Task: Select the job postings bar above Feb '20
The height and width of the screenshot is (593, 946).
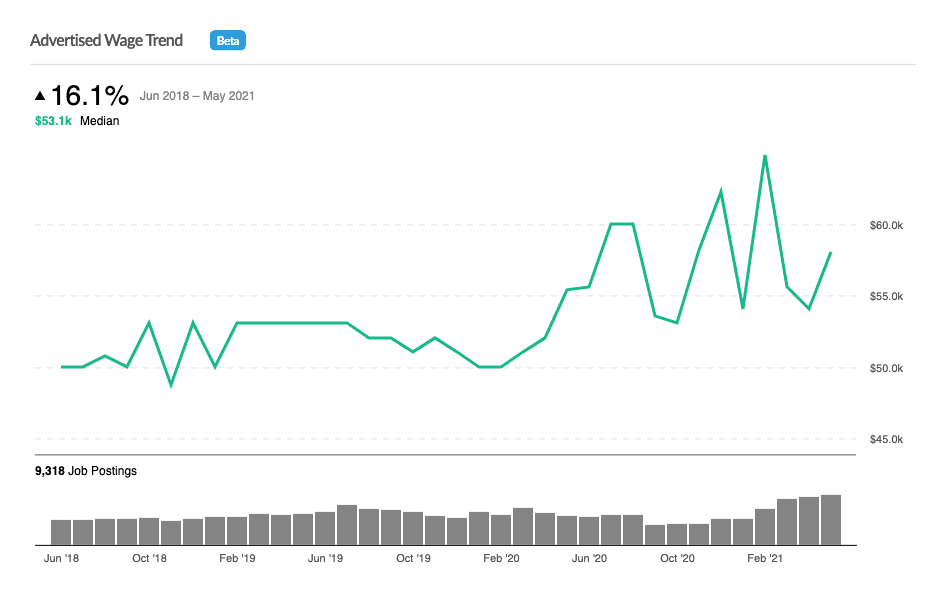Action: tap(501, 530)
